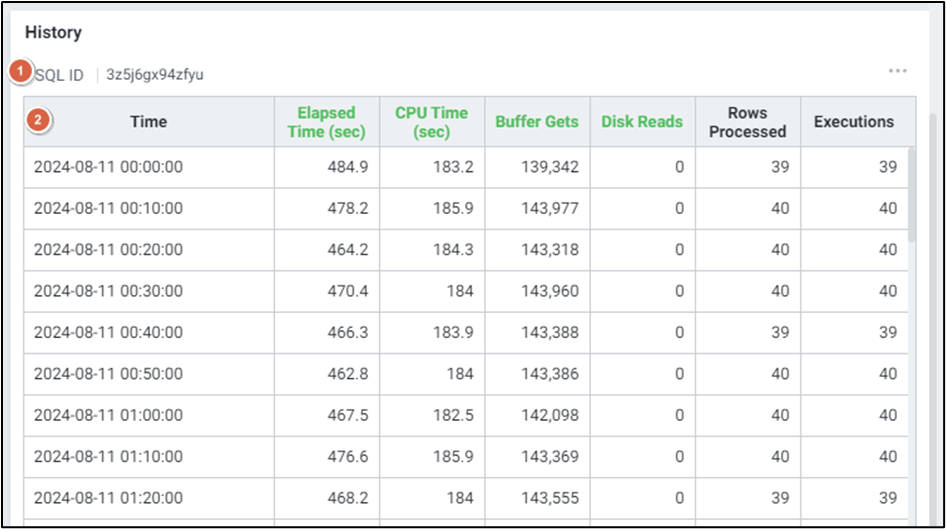
Task: Click the Executions column header
Action: coord(853,122)
